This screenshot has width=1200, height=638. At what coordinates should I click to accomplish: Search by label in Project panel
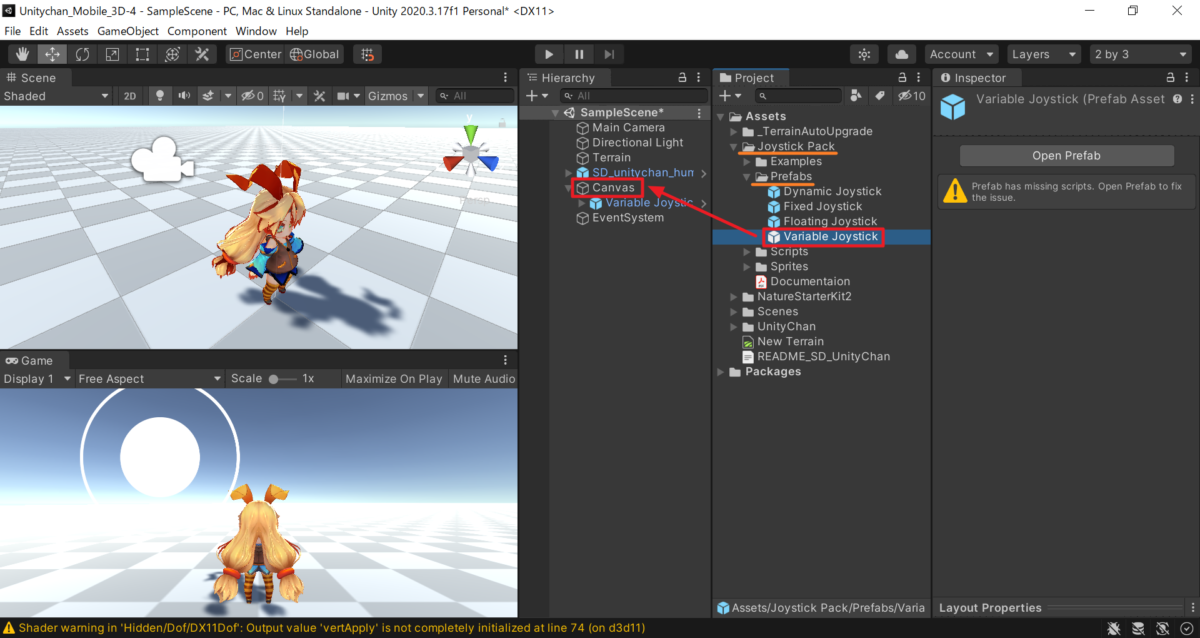(x=880, y=96)
